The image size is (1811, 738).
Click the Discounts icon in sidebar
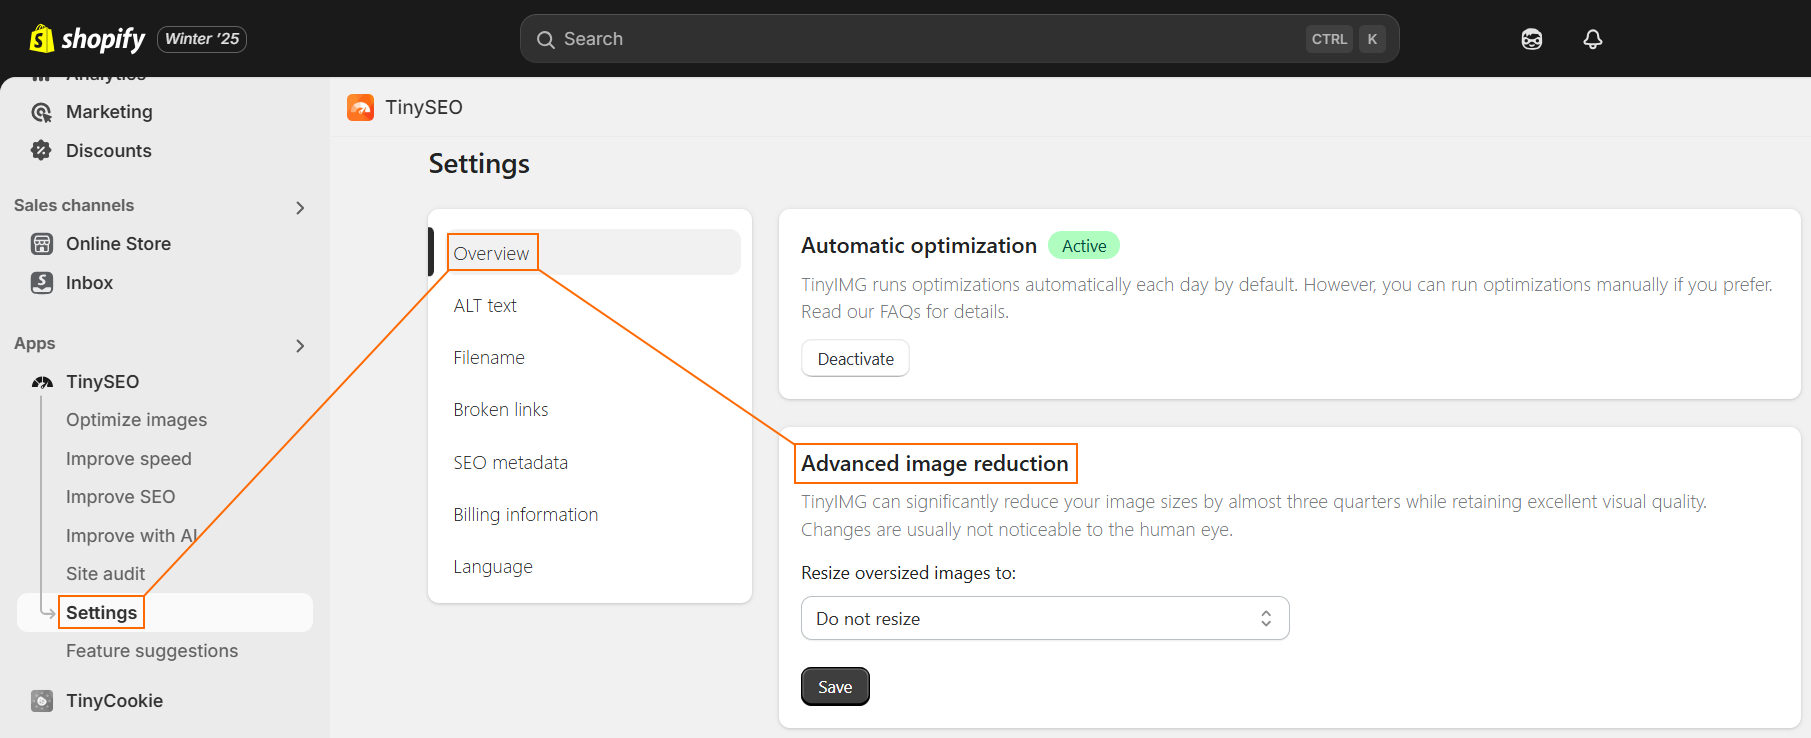(41, 151)
